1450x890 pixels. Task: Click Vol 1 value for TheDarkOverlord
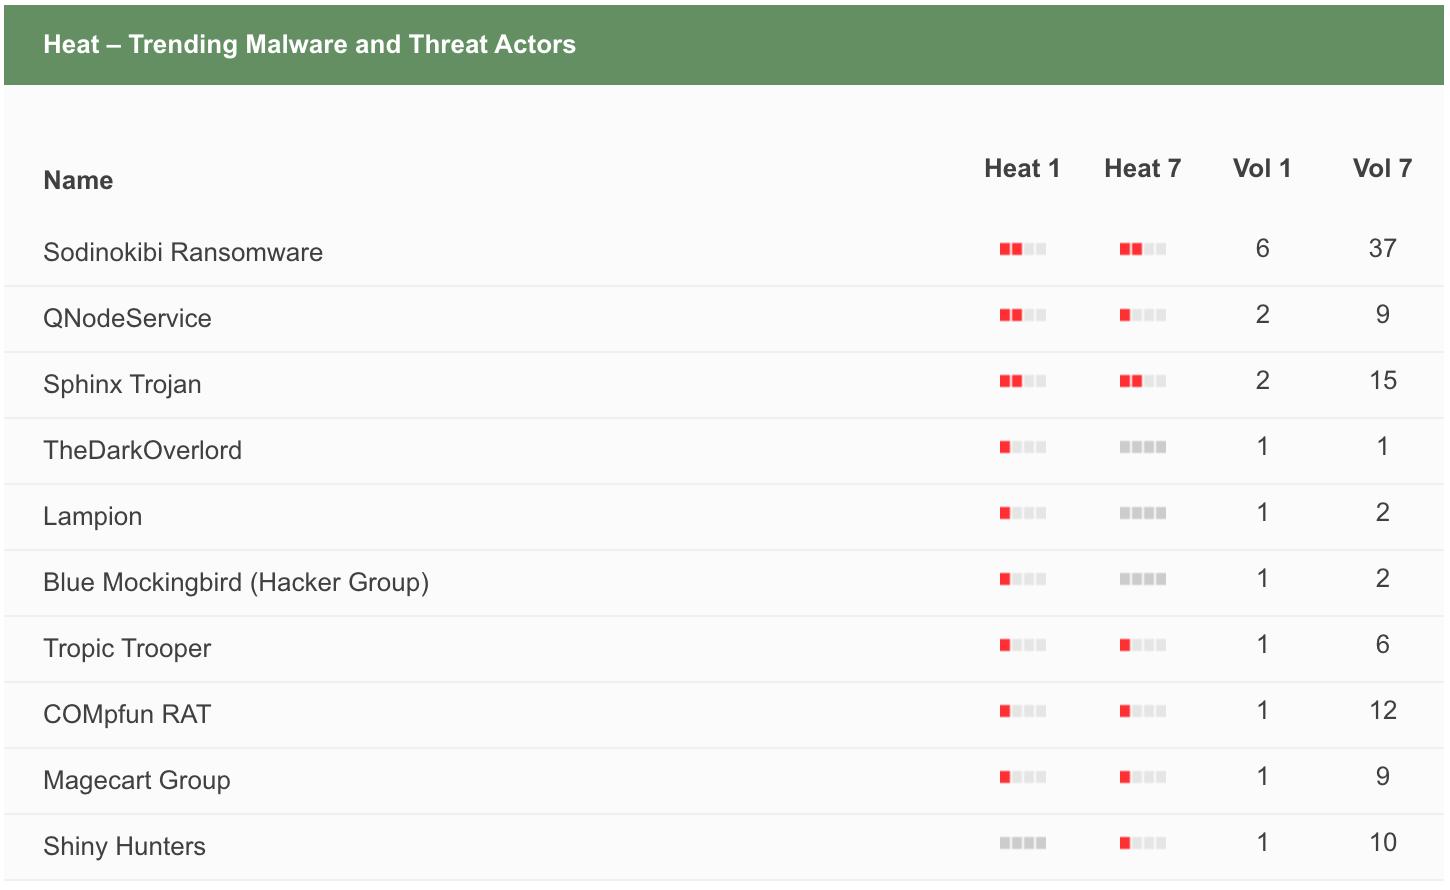click(1262, 446)
